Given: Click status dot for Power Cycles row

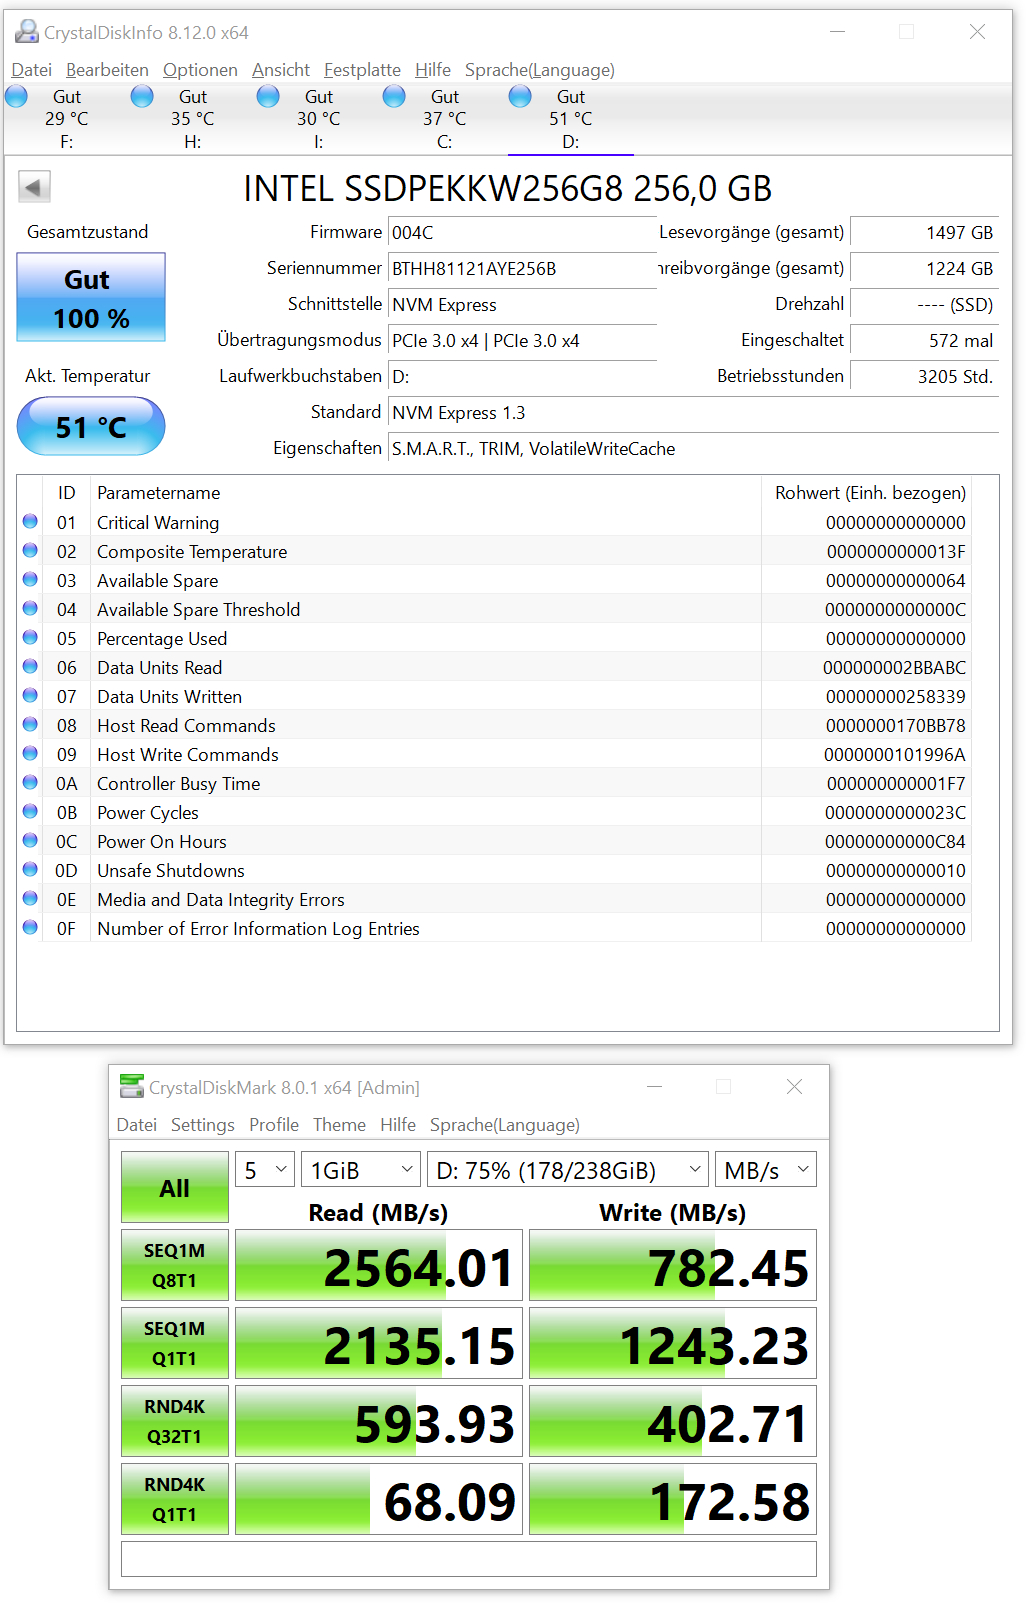Looking at the screenshot, I should [x=30, y=811].
